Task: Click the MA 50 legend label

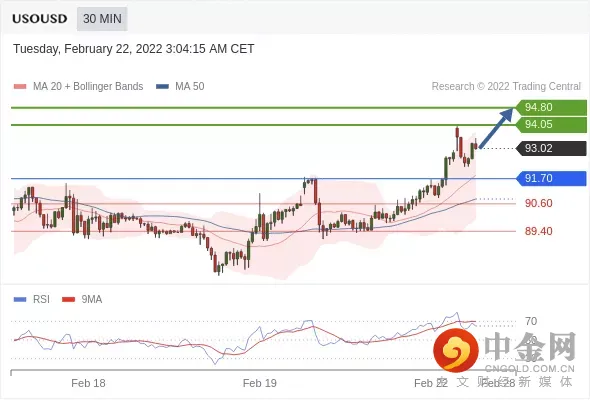Action: point(190,87)
